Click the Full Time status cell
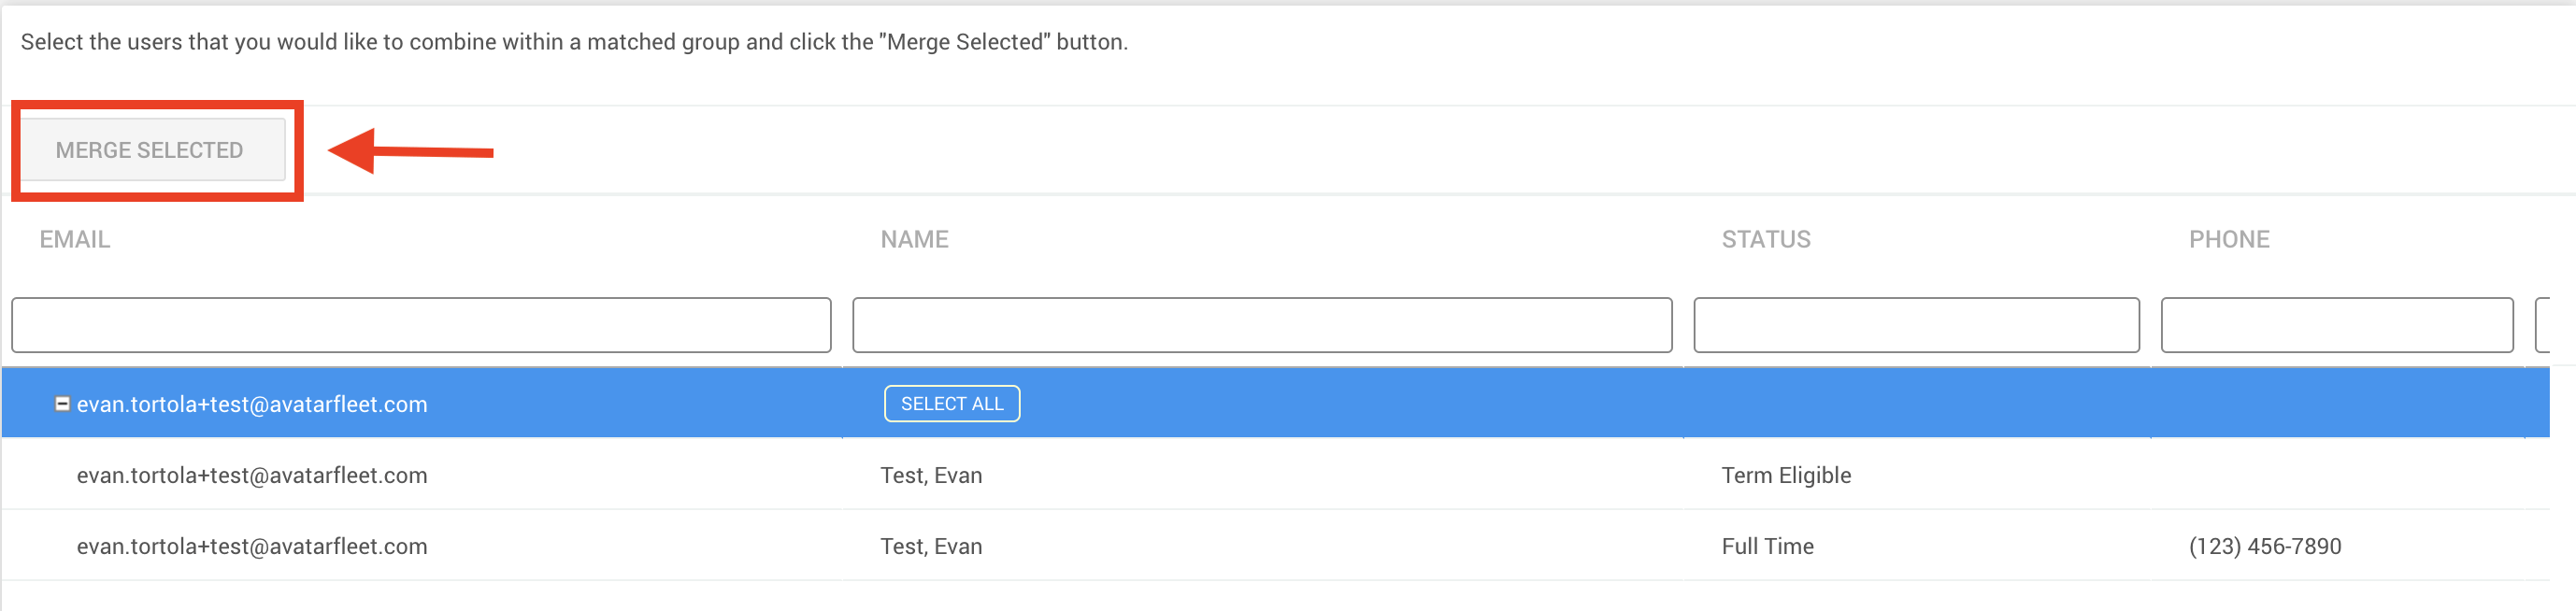This screenshot has height=611, width=2576. (1767, 546)
